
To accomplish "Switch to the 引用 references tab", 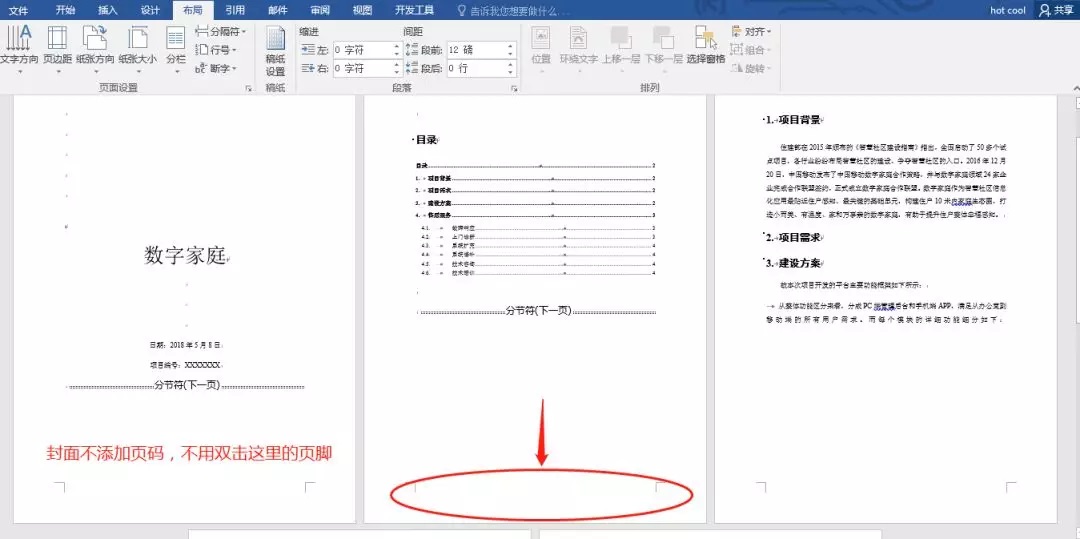I will tap(235, 10).
